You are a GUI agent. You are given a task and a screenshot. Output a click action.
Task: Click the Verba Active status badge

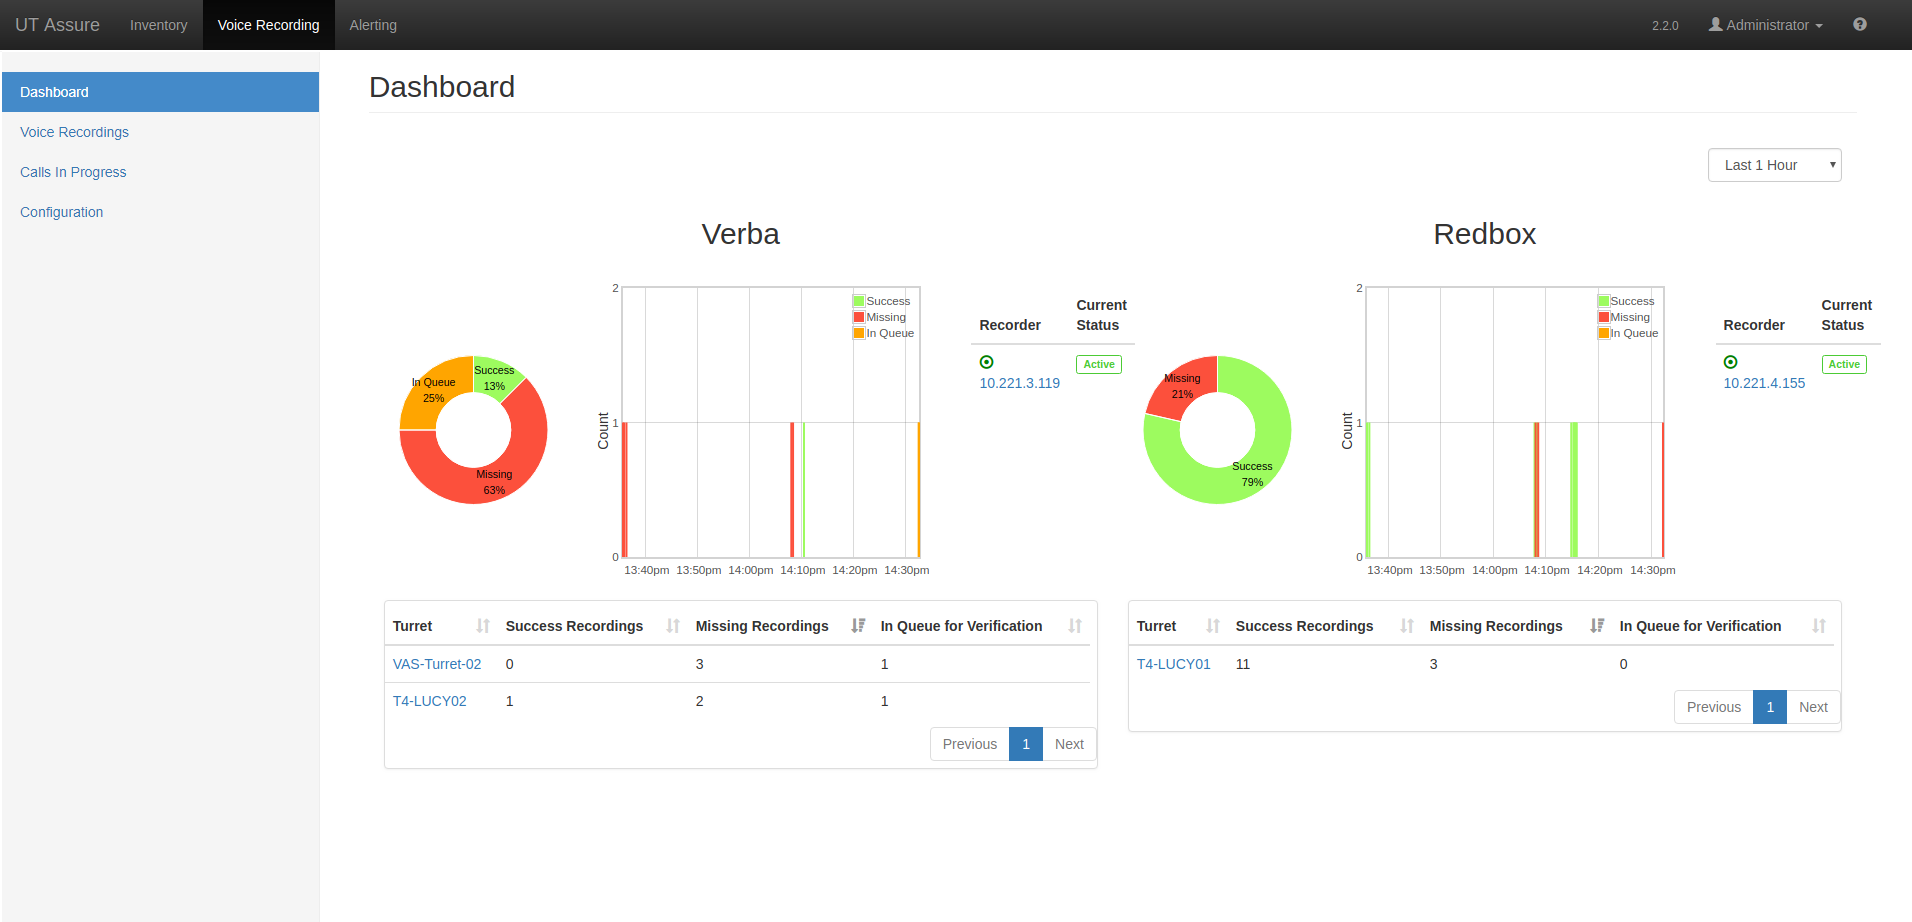(x=1099, y=364)
